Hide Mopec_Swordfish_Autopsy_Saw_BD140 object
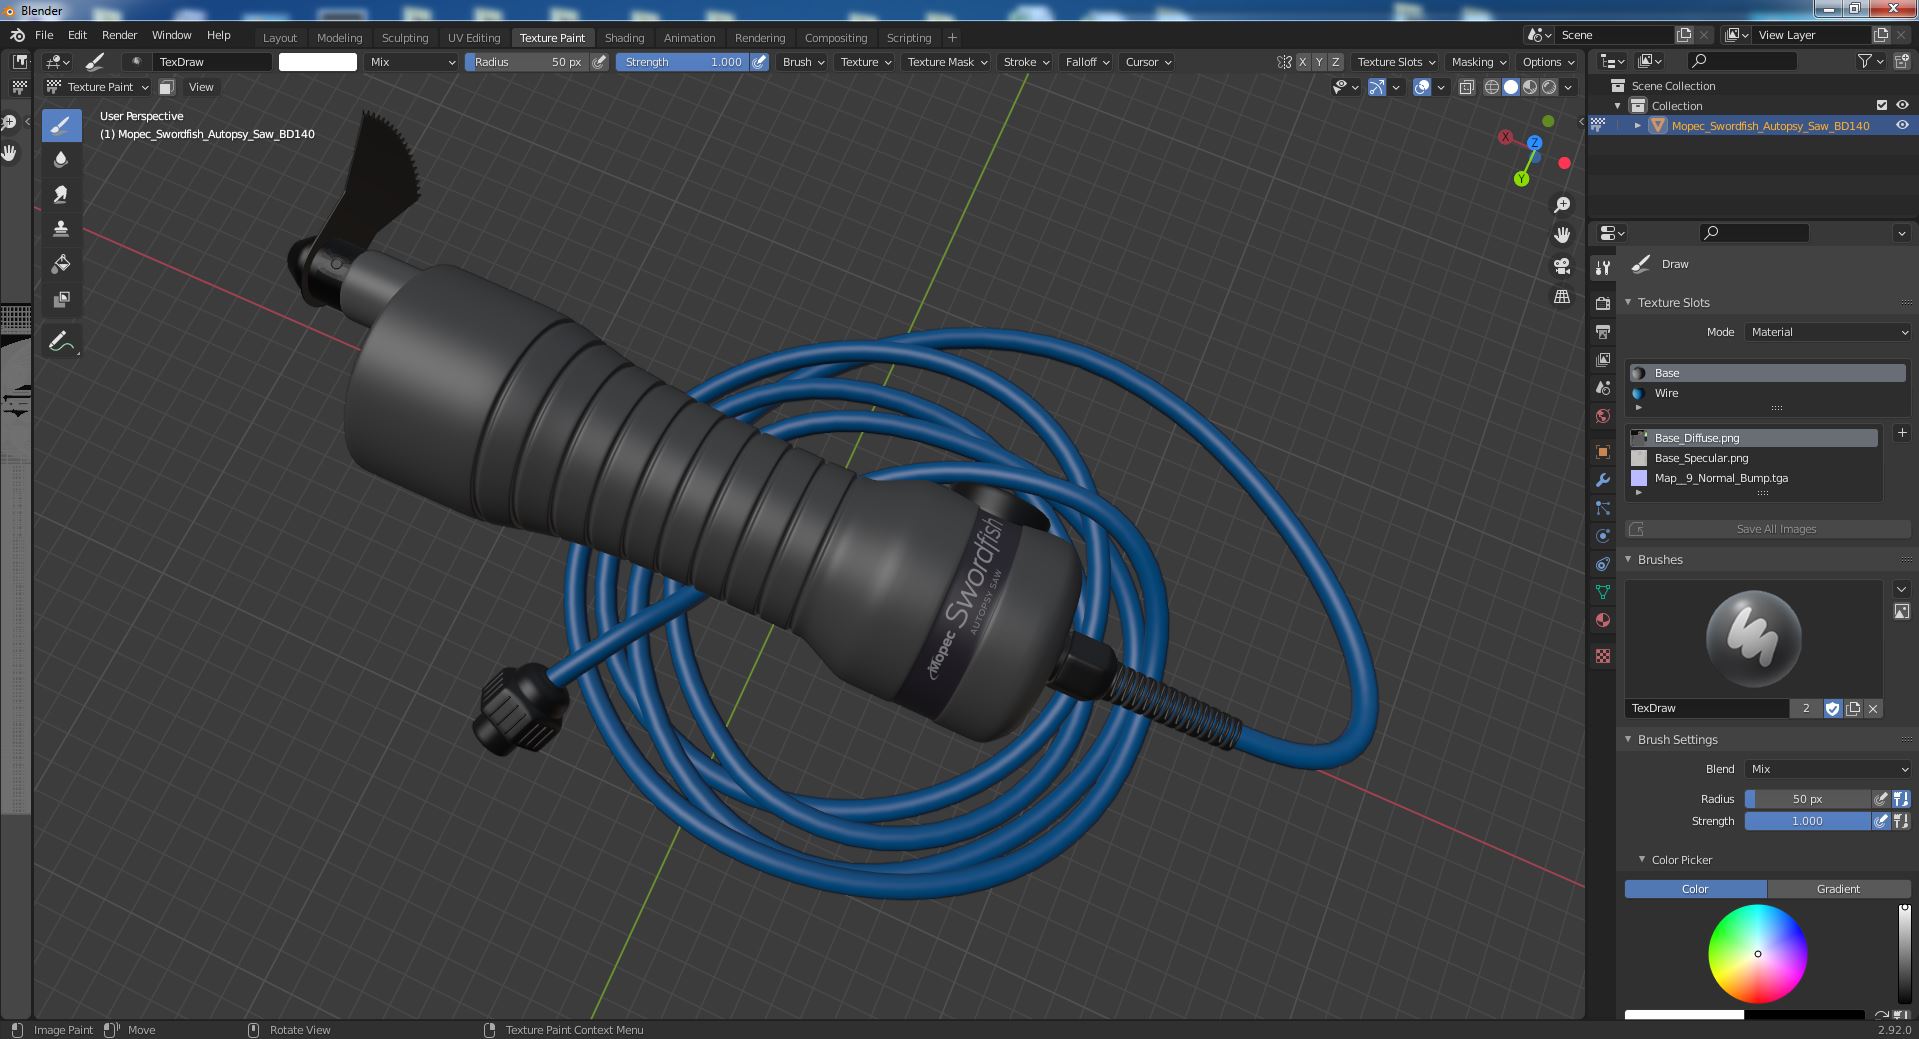The image size is (1919, 1039). click(1902, 125)
